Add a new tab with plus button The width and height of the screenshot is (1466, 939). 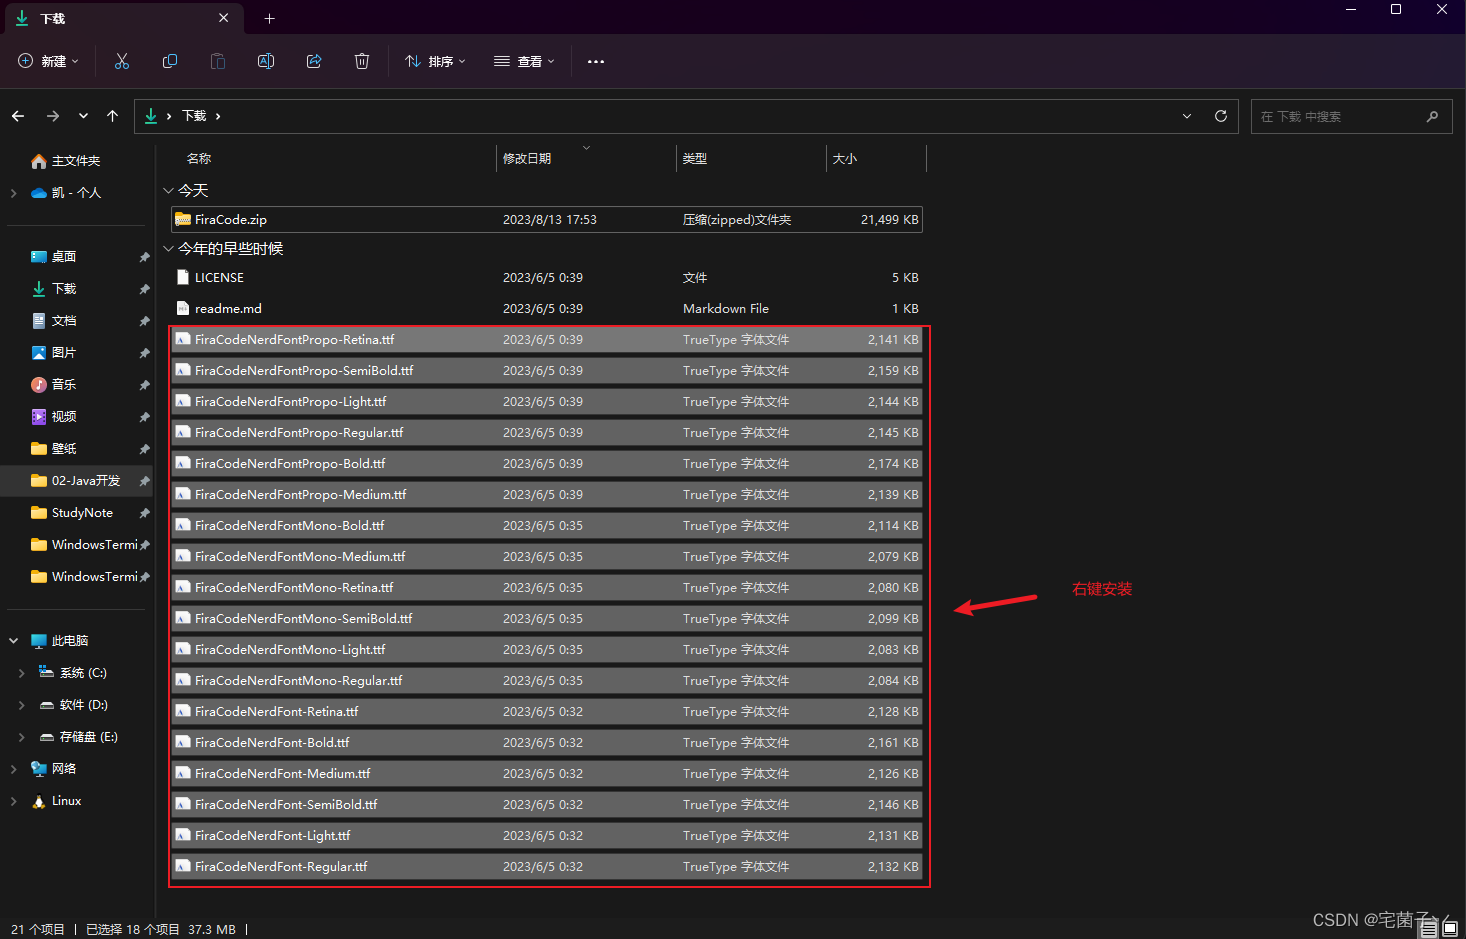pyautogui.click(x=269, y=18)
